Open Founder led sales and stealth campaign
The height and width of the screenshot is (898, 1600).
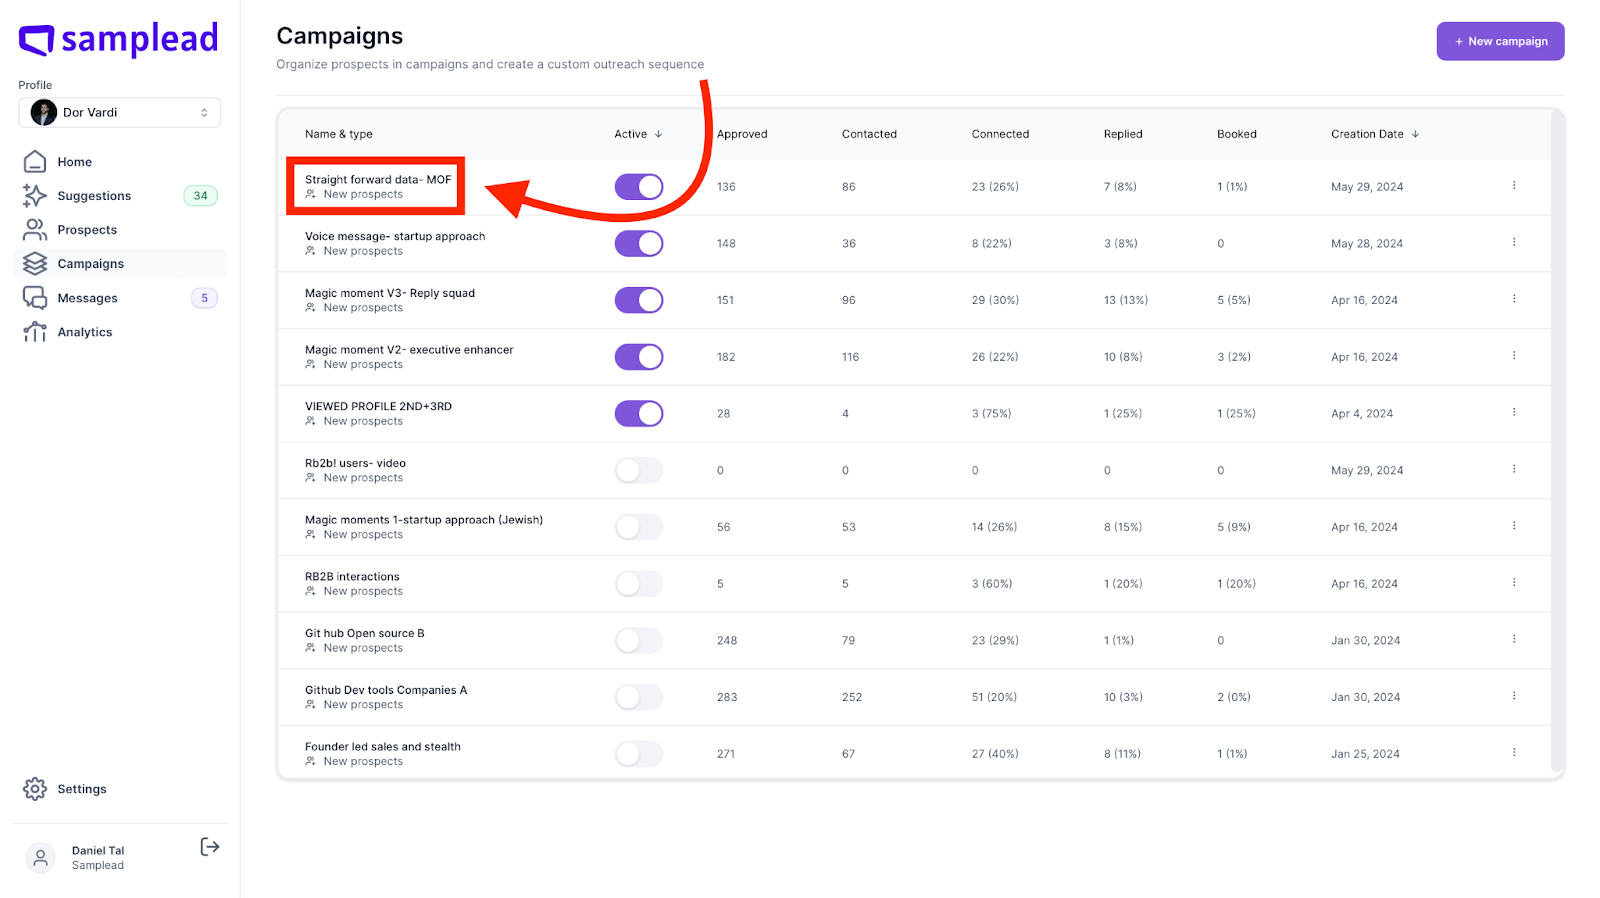point(383,747)
